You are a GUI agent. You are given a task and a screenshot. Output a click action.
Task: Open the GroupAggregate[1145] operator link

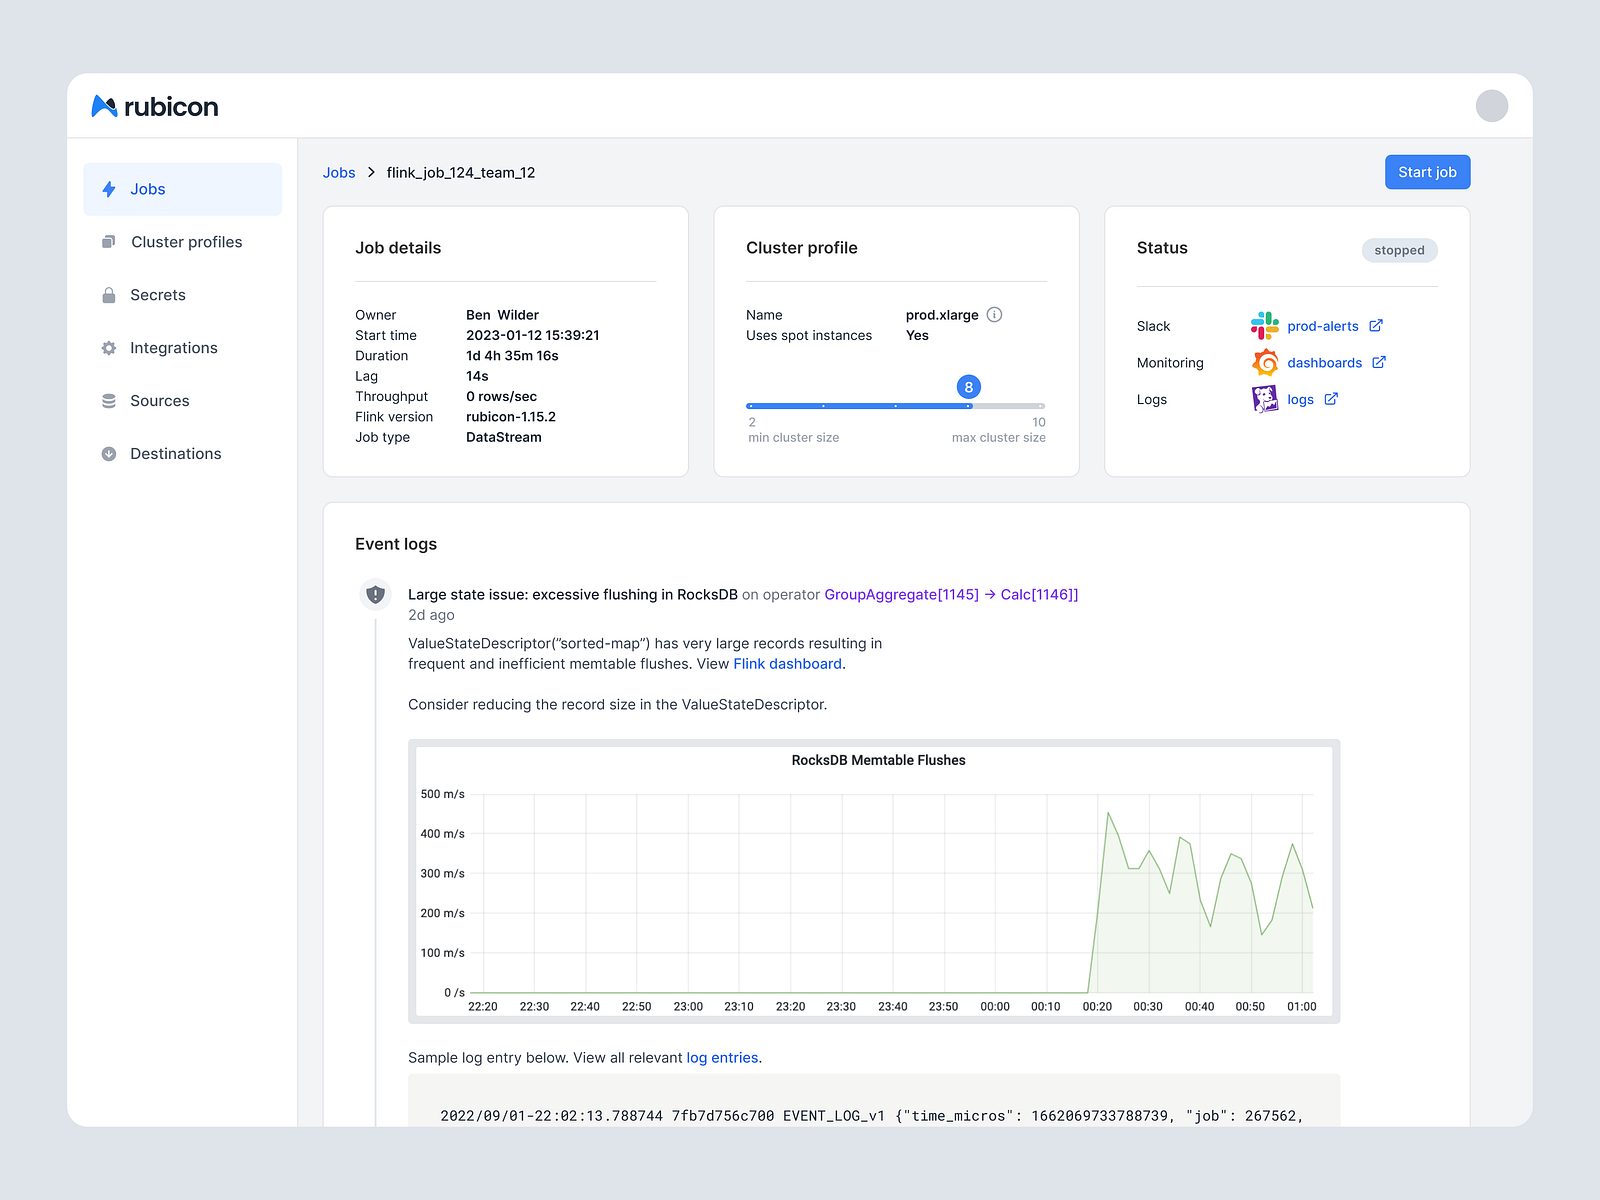pyautogui.click(x=901, y=594)
